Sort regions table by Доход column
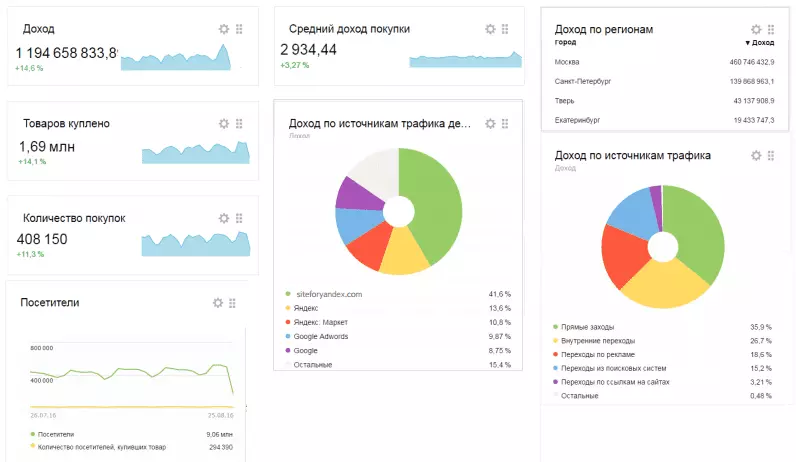 (x=760, y=43)
